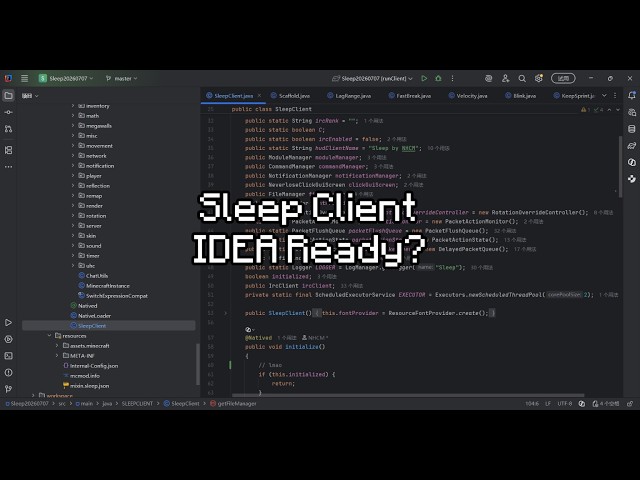Go to next highlighted error arrow
Screen dimensions: 640x480
pos(618,109)
